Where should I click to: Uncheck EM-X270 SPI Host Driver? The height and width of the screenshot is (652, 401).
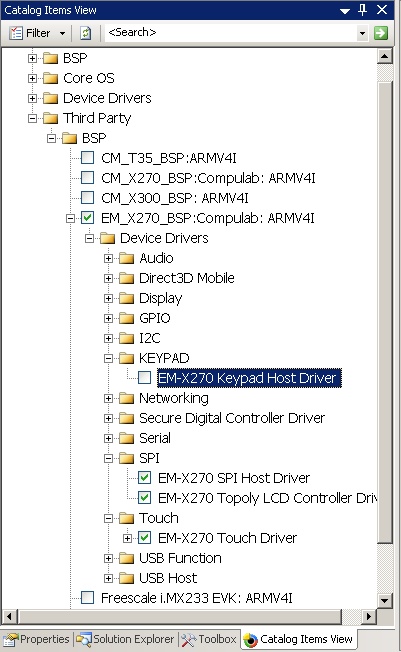tap(144, 478)
